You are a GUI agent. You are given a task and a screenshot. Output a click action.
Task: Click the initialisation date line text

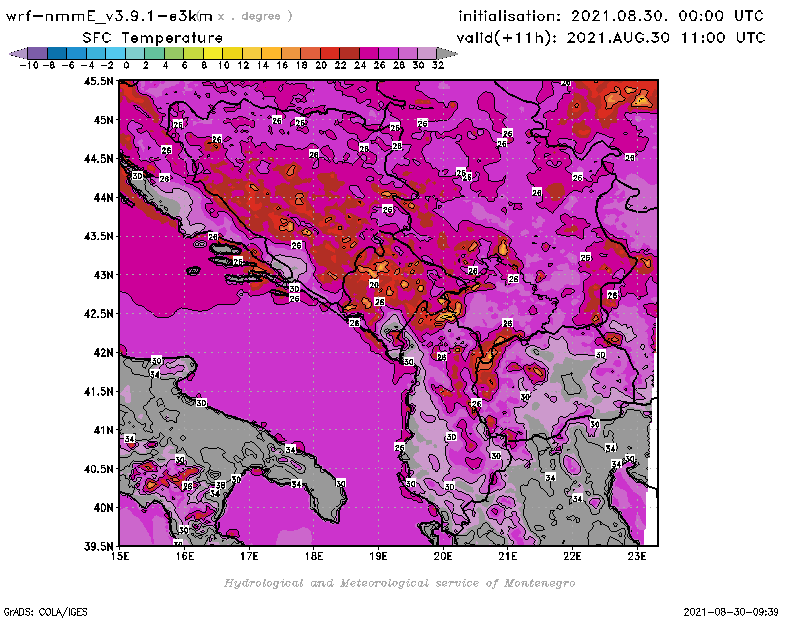coord(611,16)
